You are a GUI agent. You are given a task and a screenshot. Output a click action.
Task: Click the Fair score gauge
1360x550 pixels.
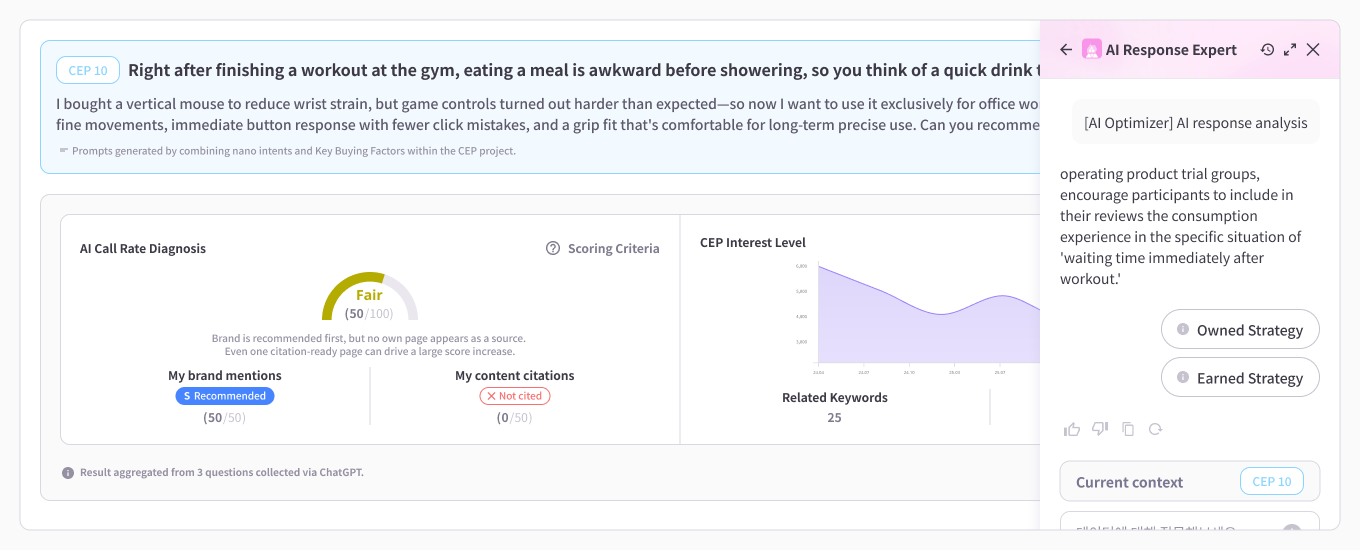pyautogui.click(x=370, y=296)
